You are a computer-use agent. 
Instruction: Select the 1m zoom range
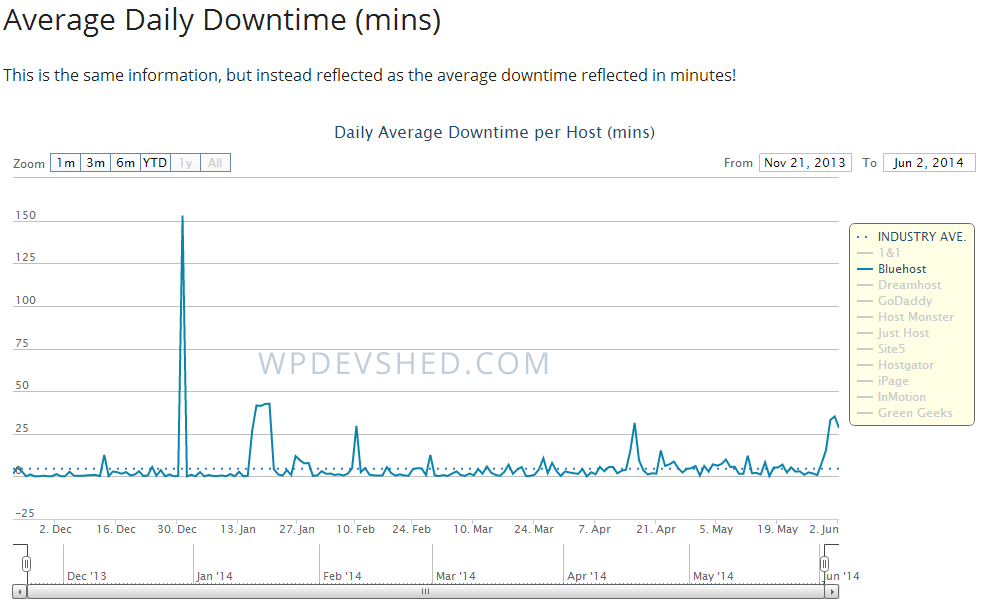click(x=65, y=163)
